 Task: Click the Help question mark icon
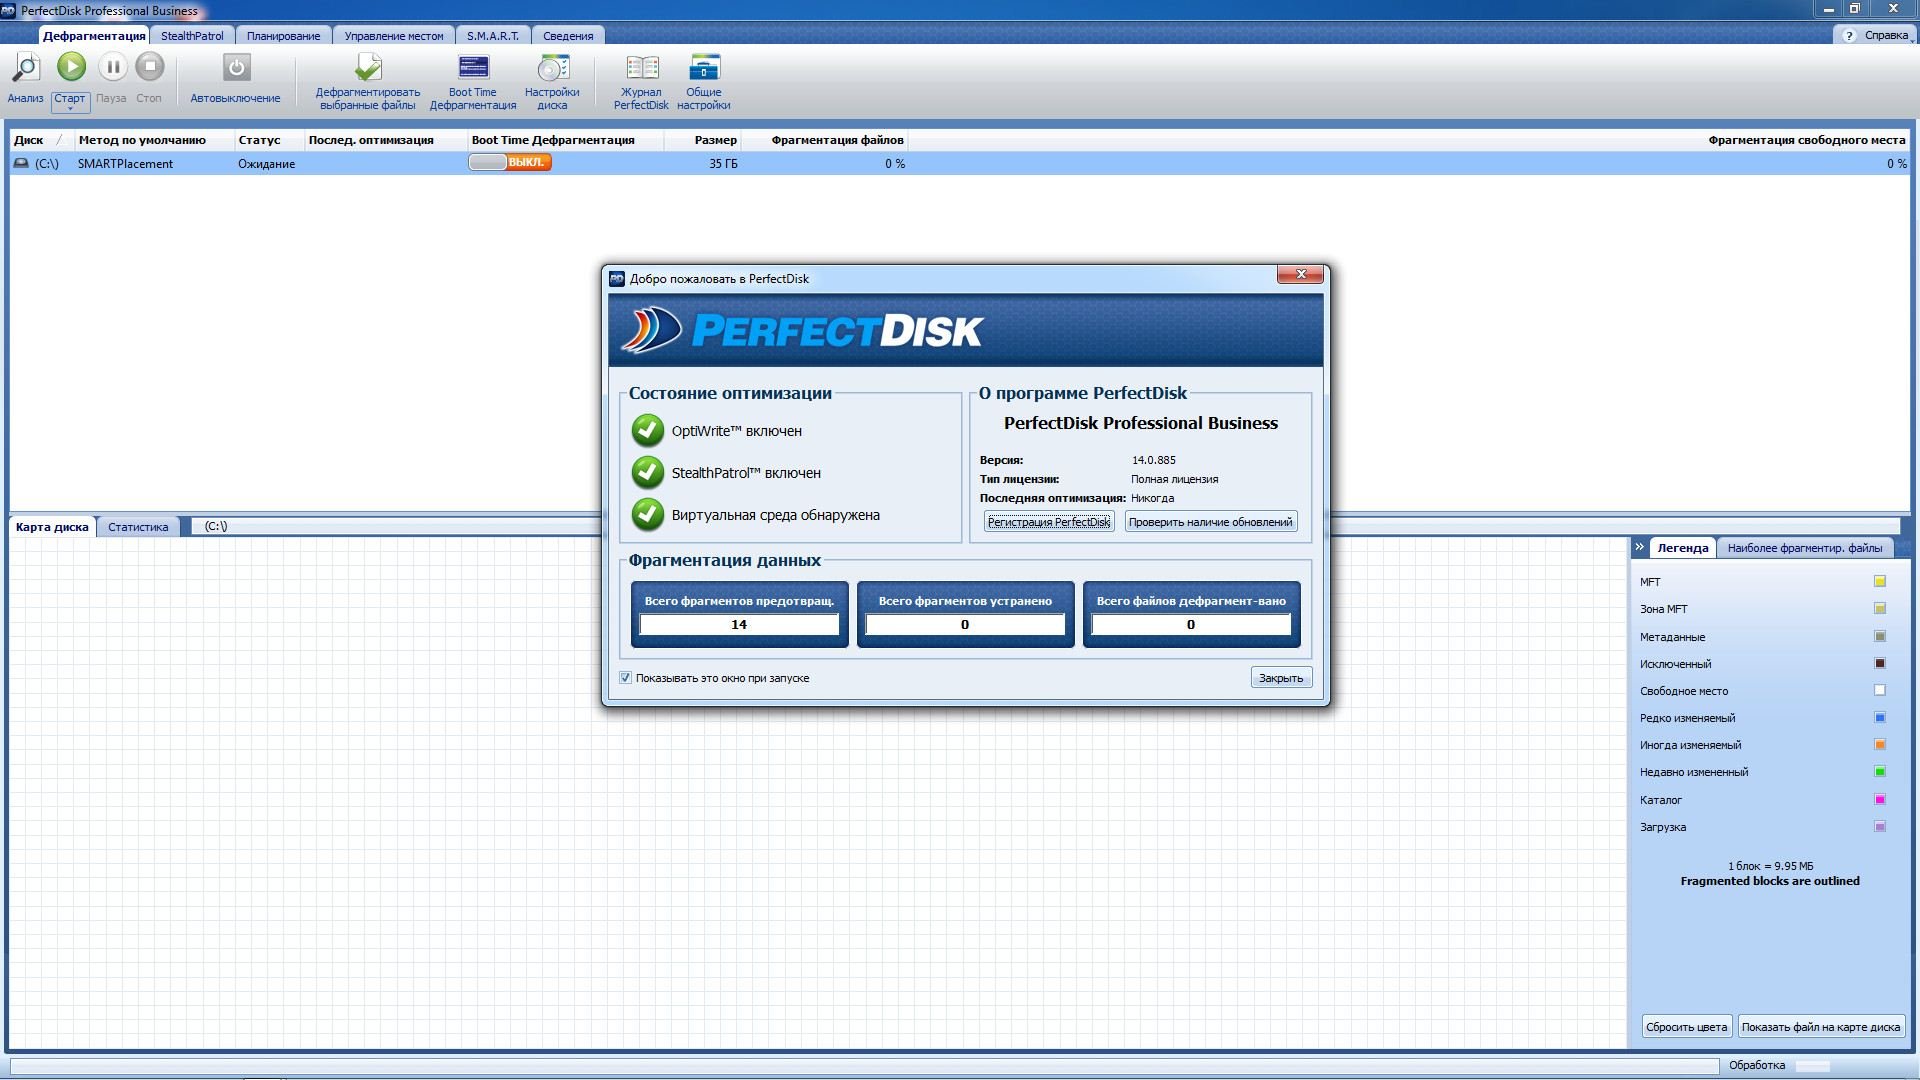point(1849,35)
